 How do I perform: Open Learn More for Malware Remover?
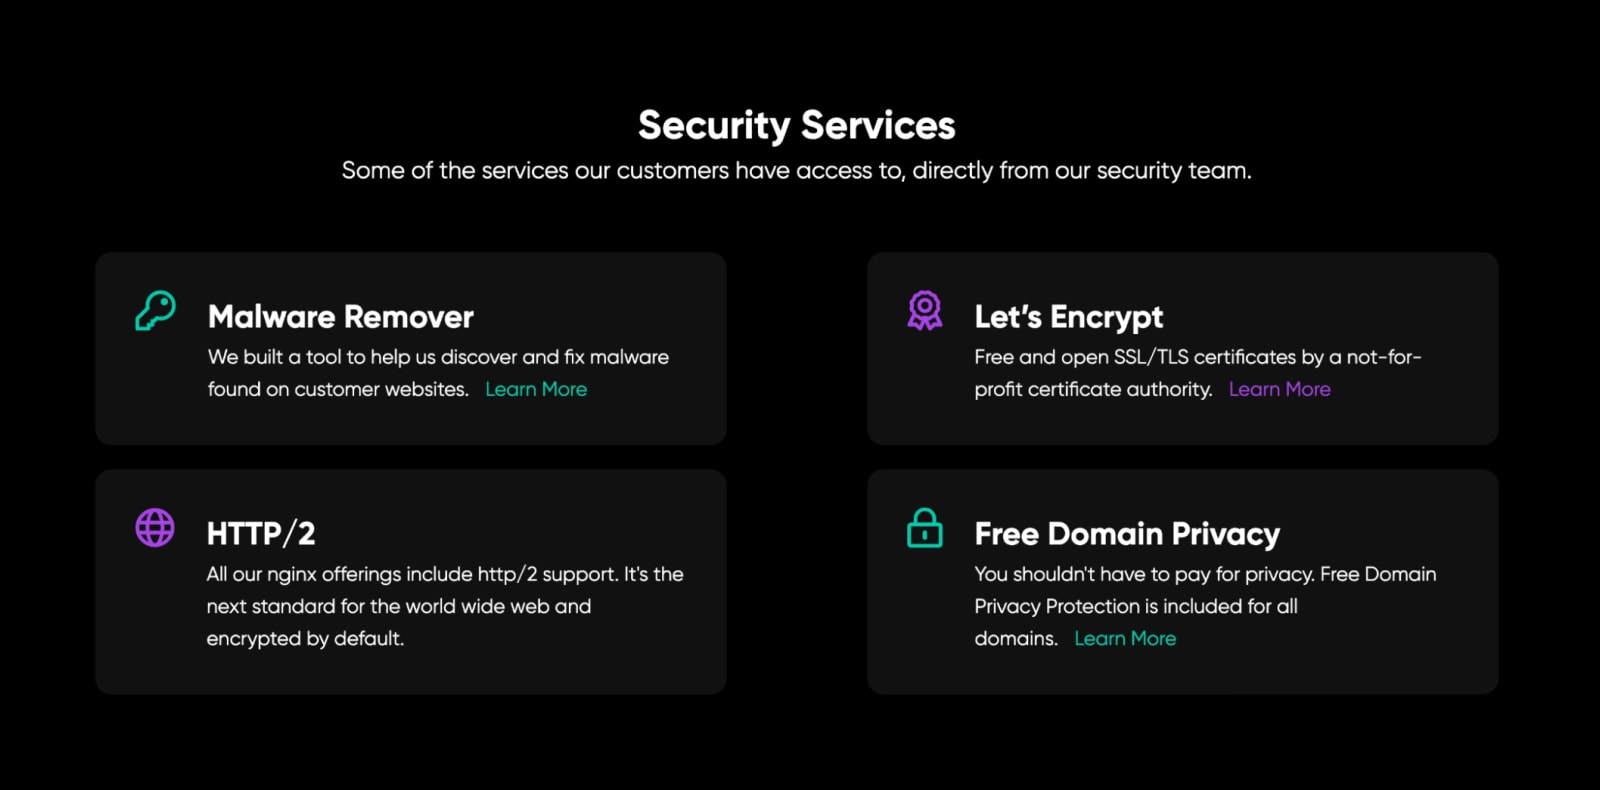[x=536, y=389]
